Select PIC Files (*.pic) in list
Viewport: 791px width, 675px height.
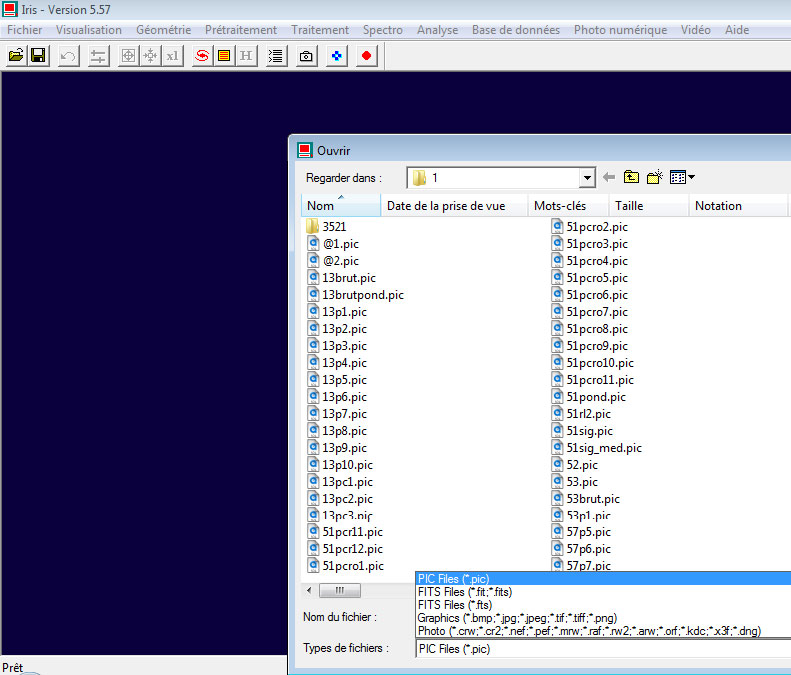[603, 579]
